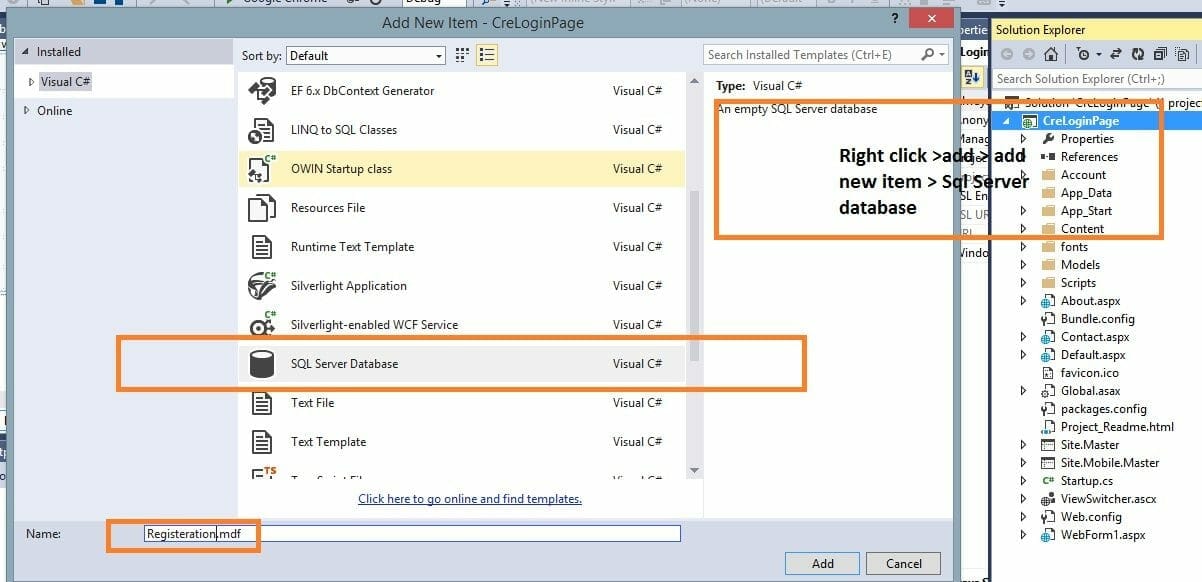Choose the Silverlight Application icon
This screenshot has width=1202, height=582.
(262, 286)
